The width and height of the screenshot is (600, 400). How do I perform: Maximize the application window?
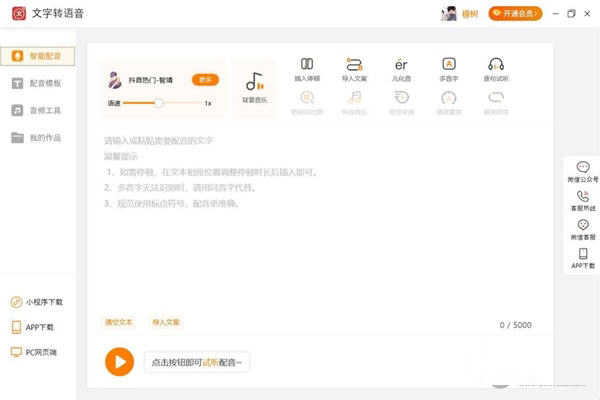[571, 13]
